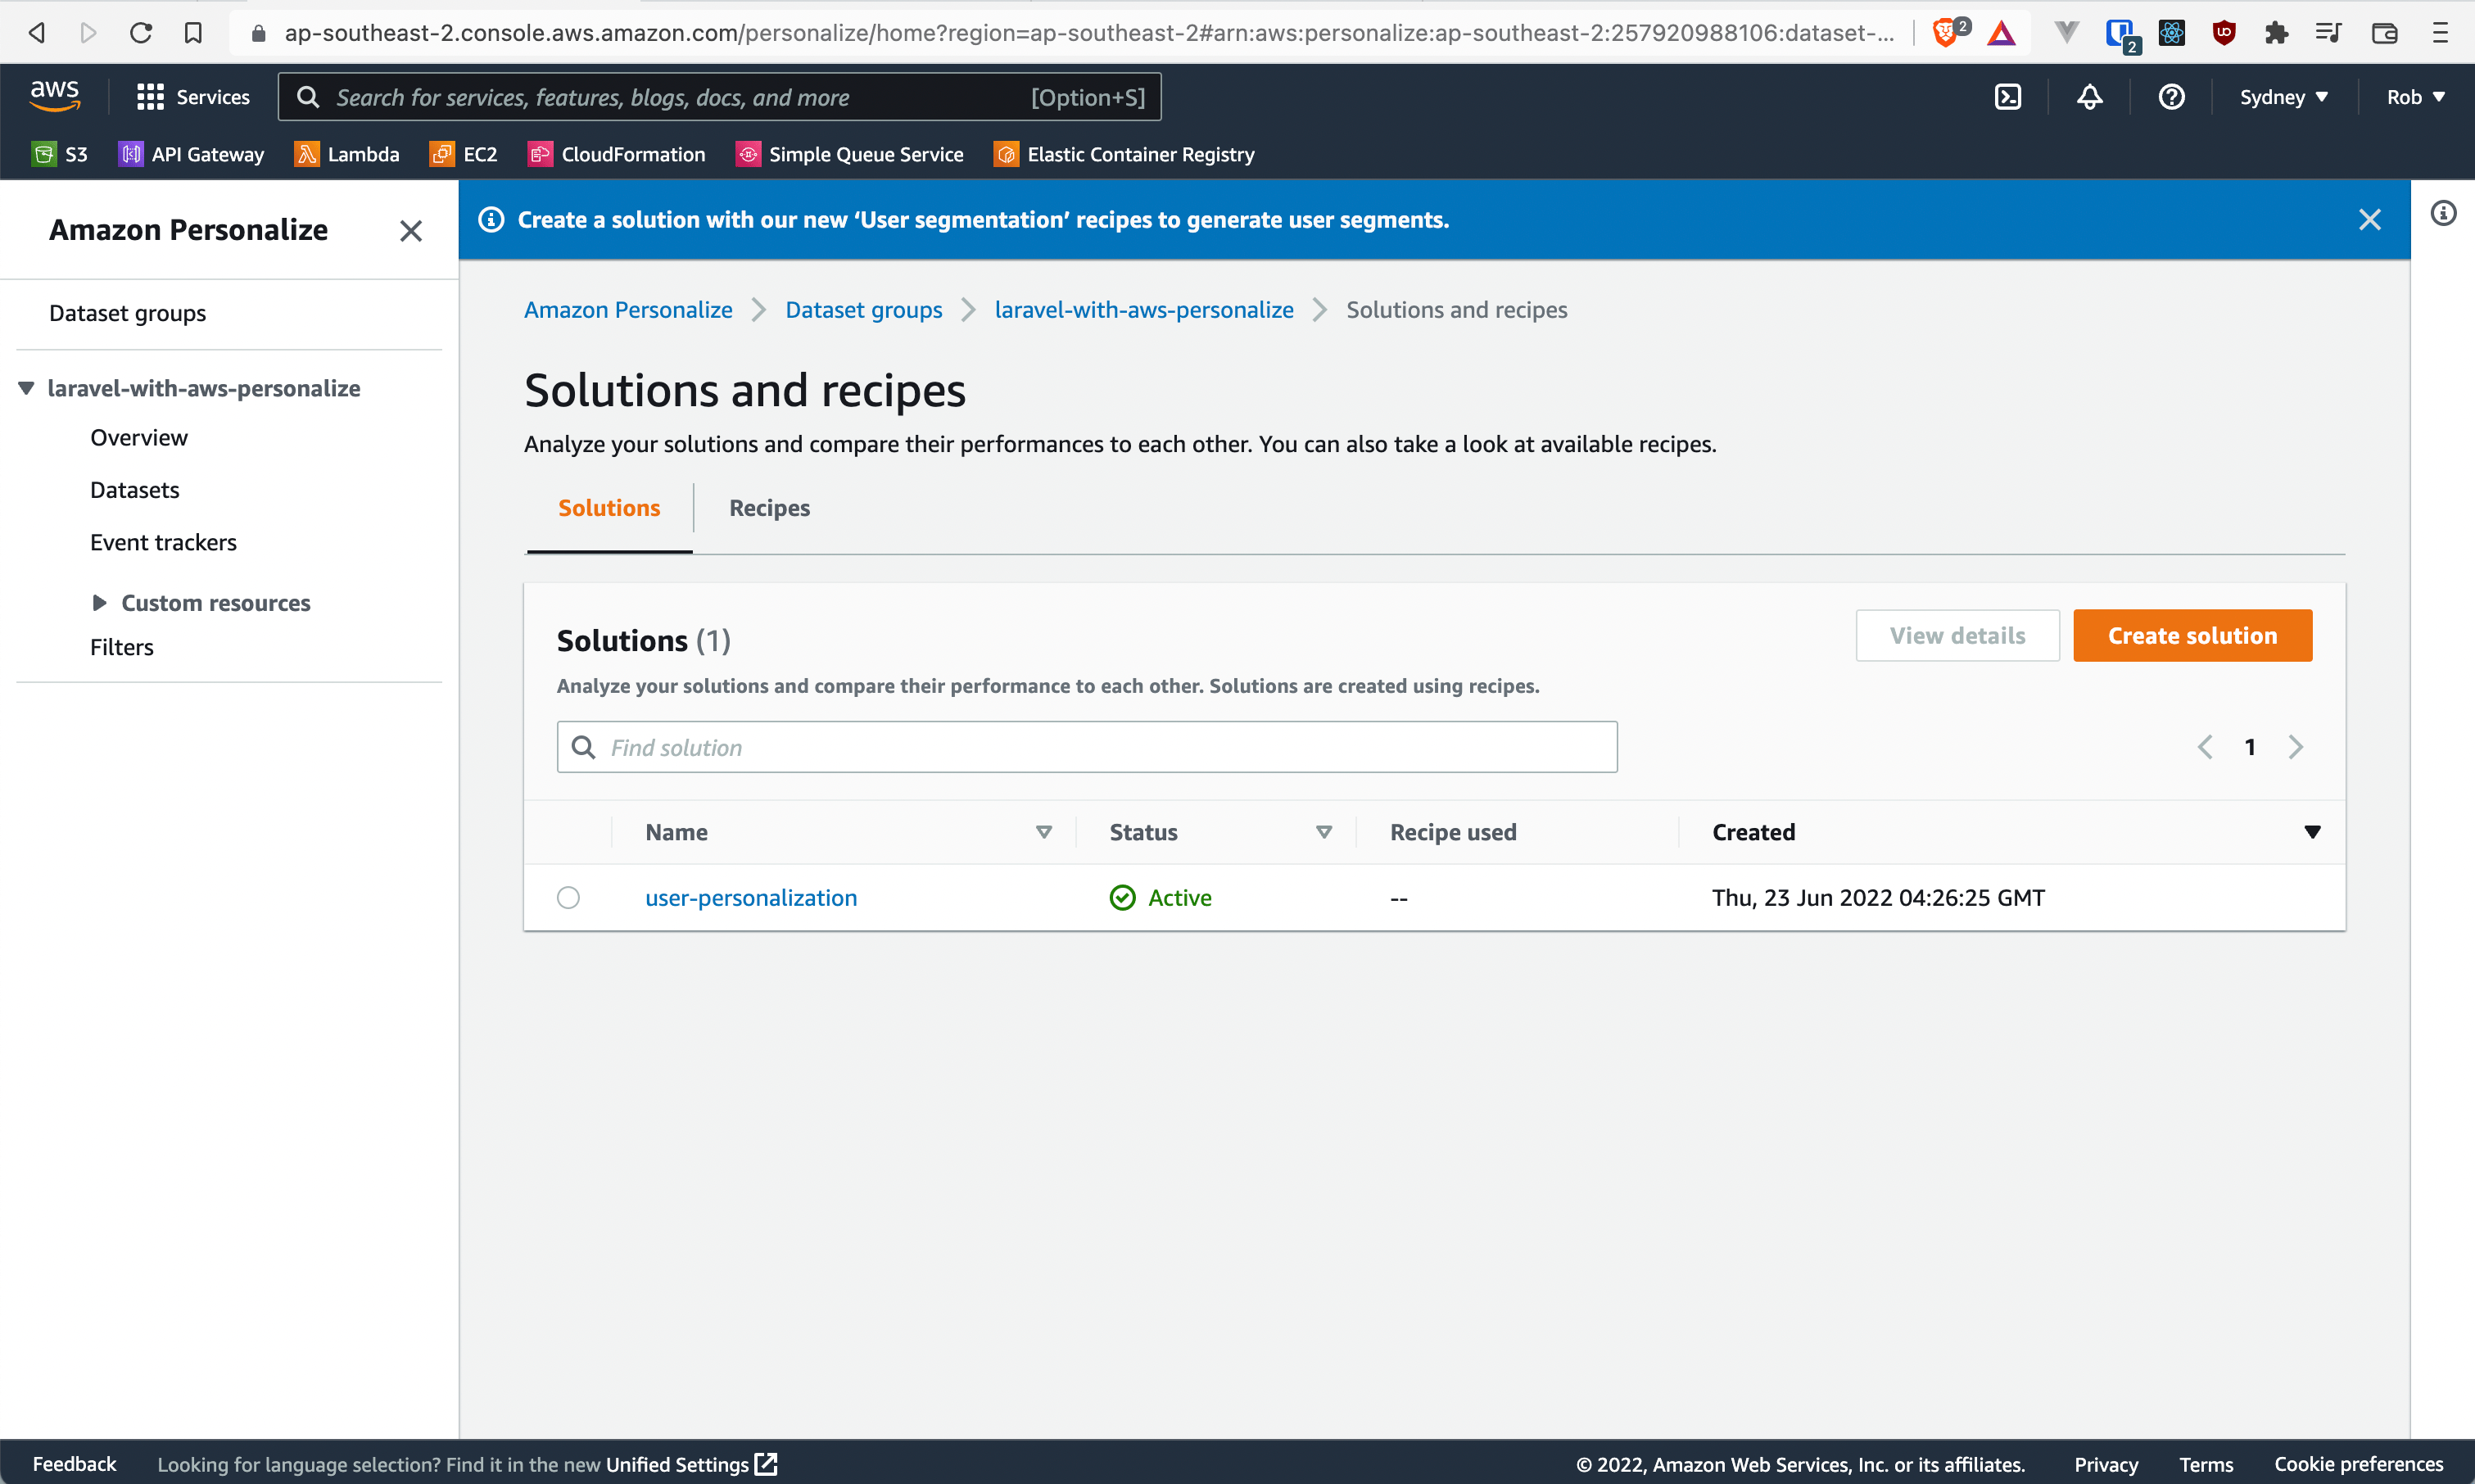Sort solutions by Name column
The image size is (2475, 1484).
[x=1044, y=831]
